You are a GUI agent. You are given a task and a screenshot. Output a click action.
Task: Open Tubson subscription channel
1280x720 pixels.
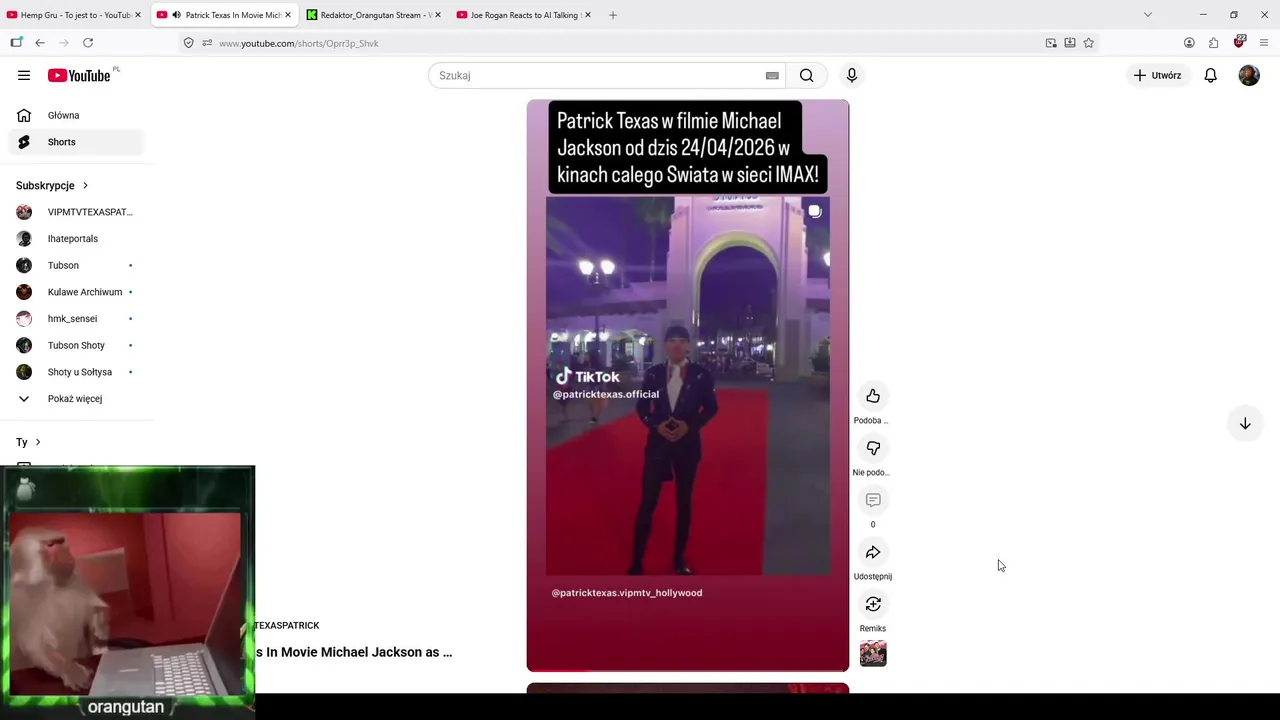point(77,265)
